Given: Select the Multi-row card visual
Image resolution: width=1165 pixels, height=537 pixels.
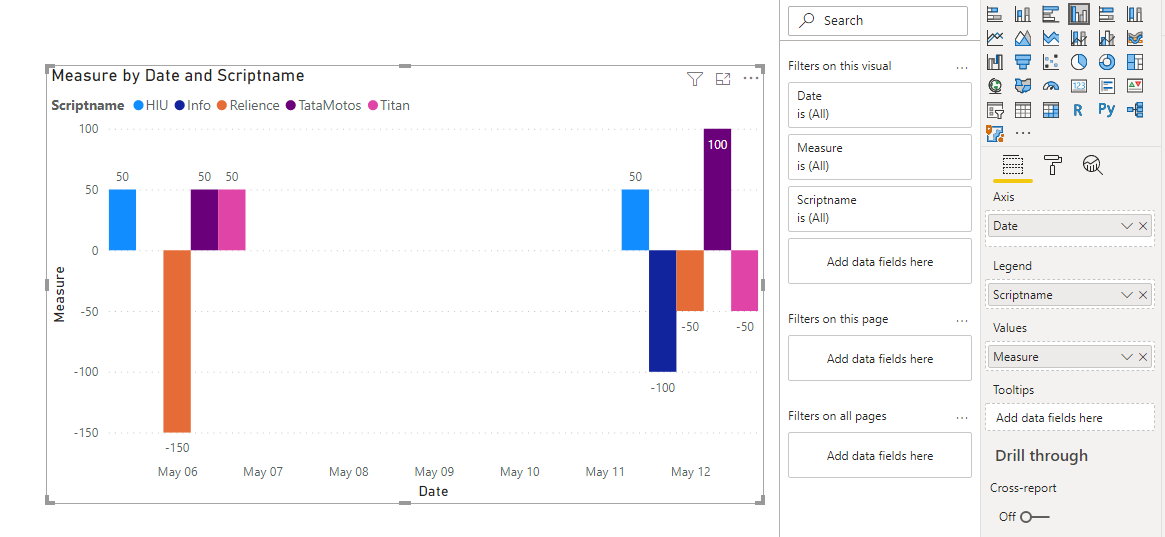Looking at the screenshot, I should [1107, 86].
